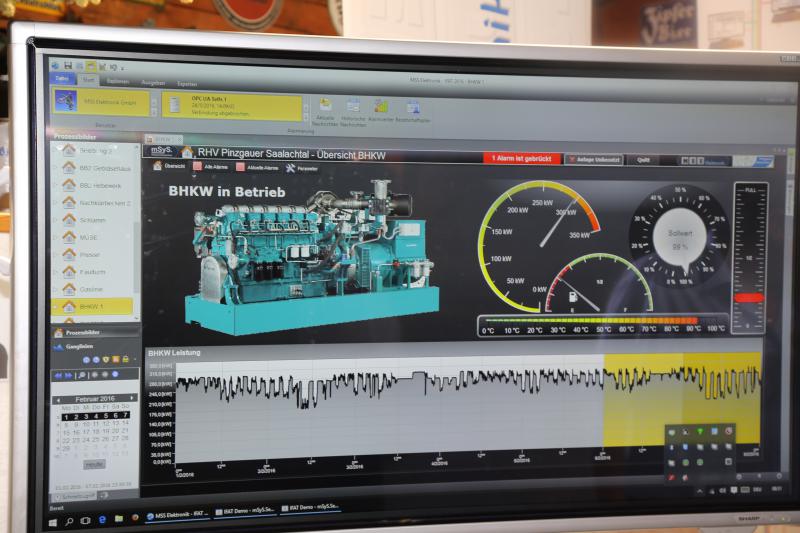Expand the Presse tree node
800x533 pixels.
[55, 254]
